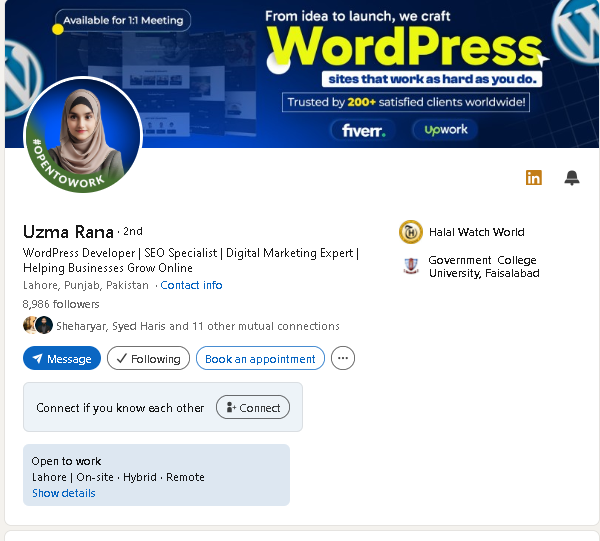Click the notification bell icon
The image size is (600, 541).
pyautogui.click(x=572, y=178)
